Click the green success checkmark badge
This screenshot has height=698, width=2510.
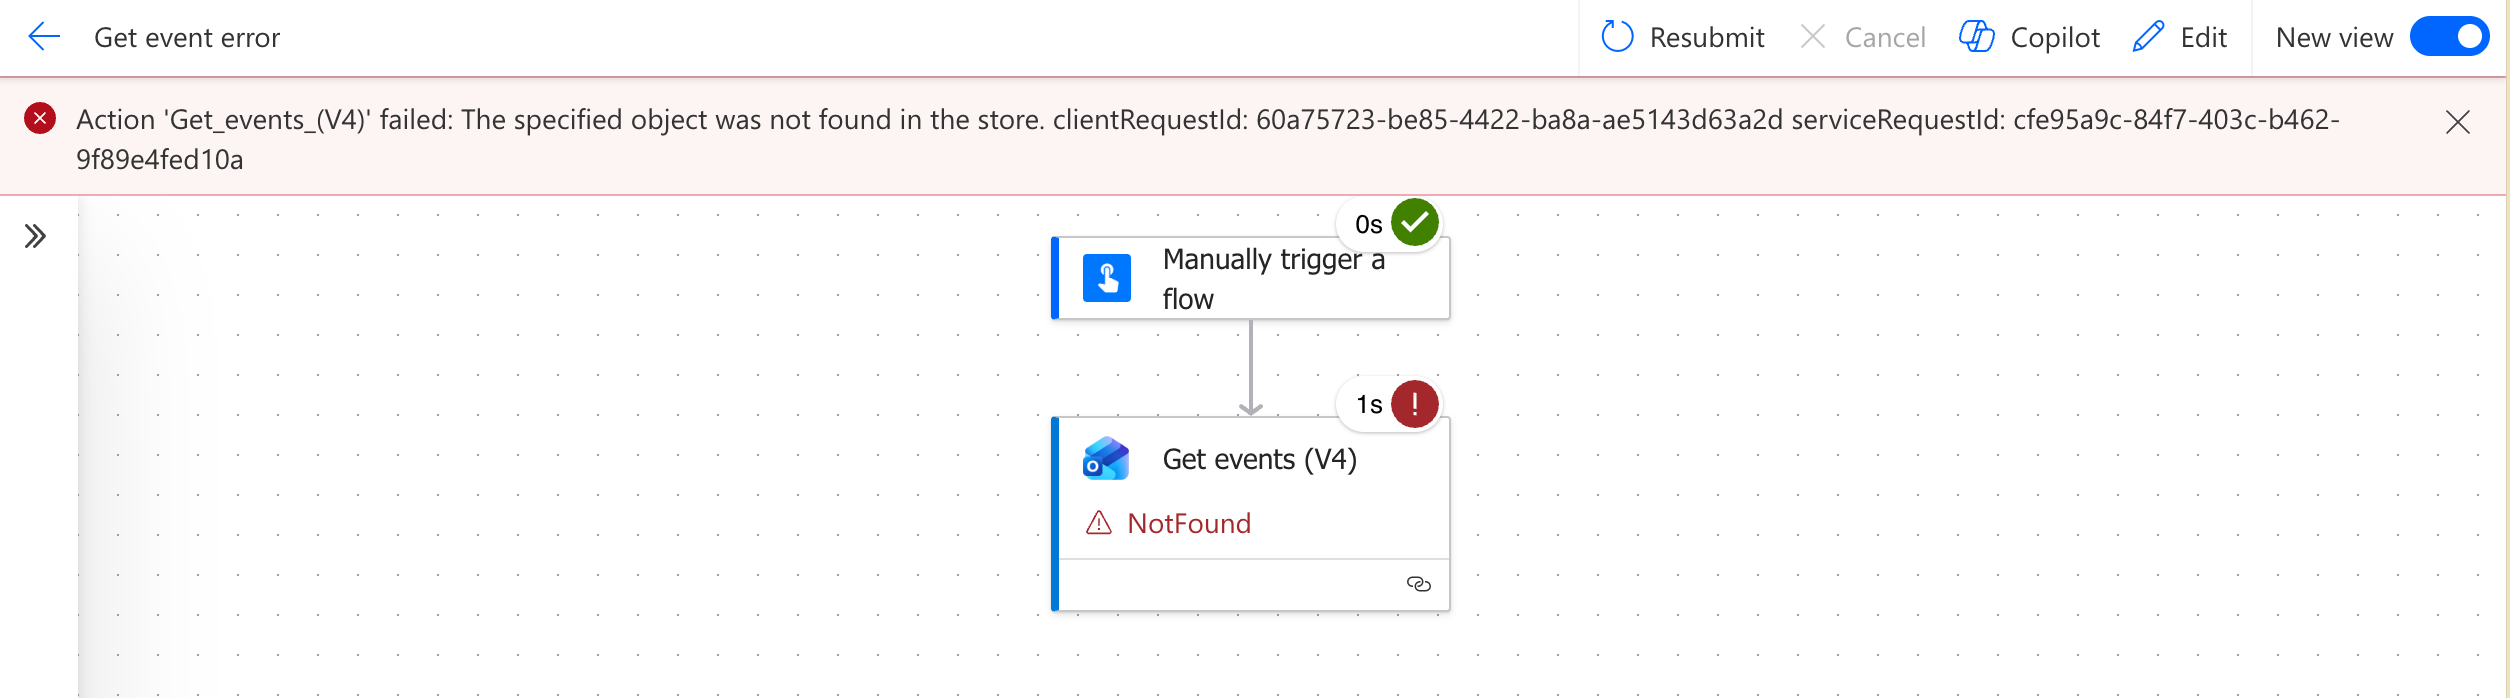[1414, 223]
